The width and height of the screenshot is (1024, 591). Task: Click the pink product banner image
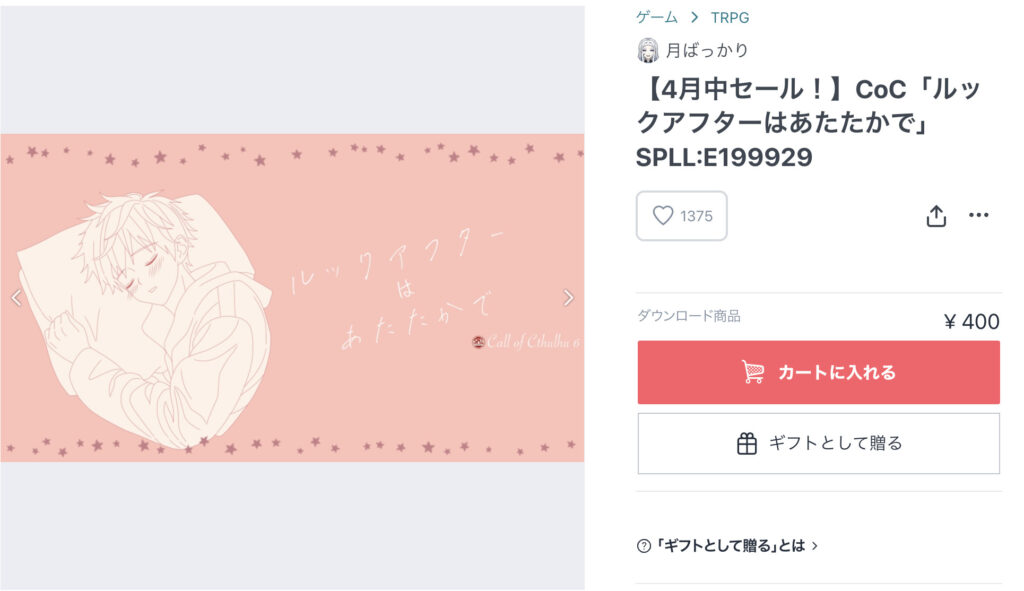point(292,297)
